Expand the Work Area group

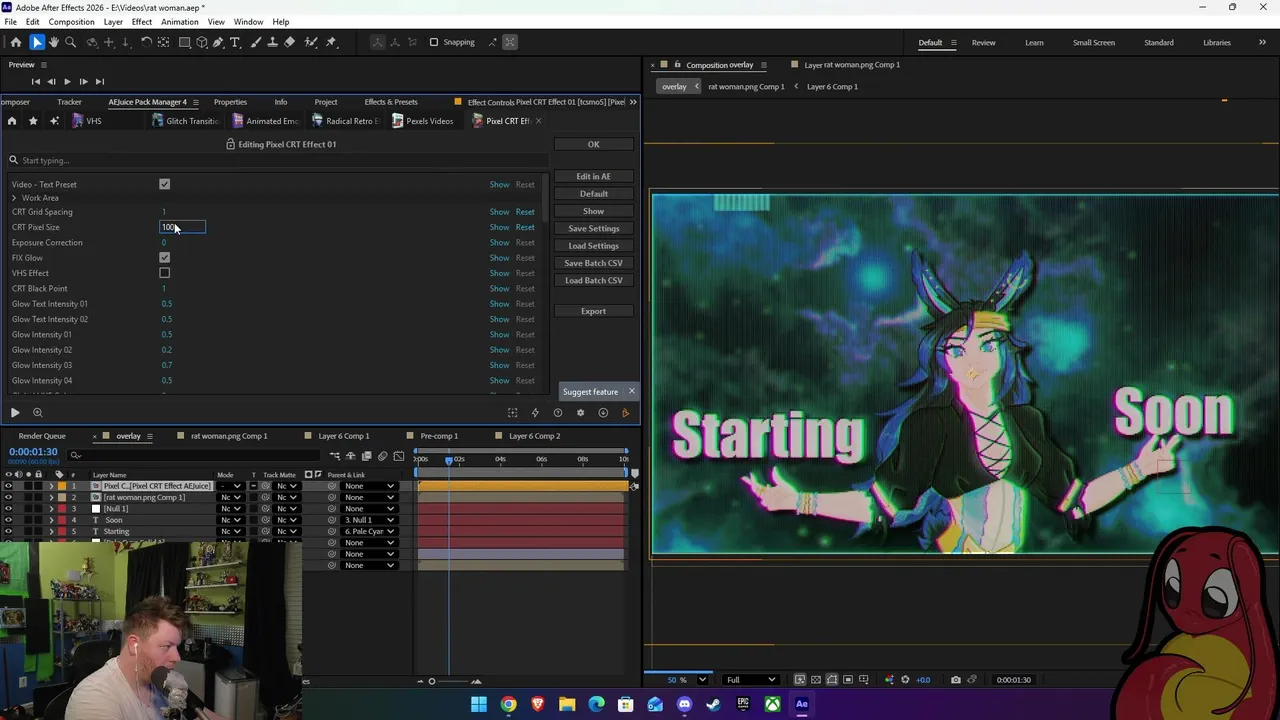pos(14,198)
